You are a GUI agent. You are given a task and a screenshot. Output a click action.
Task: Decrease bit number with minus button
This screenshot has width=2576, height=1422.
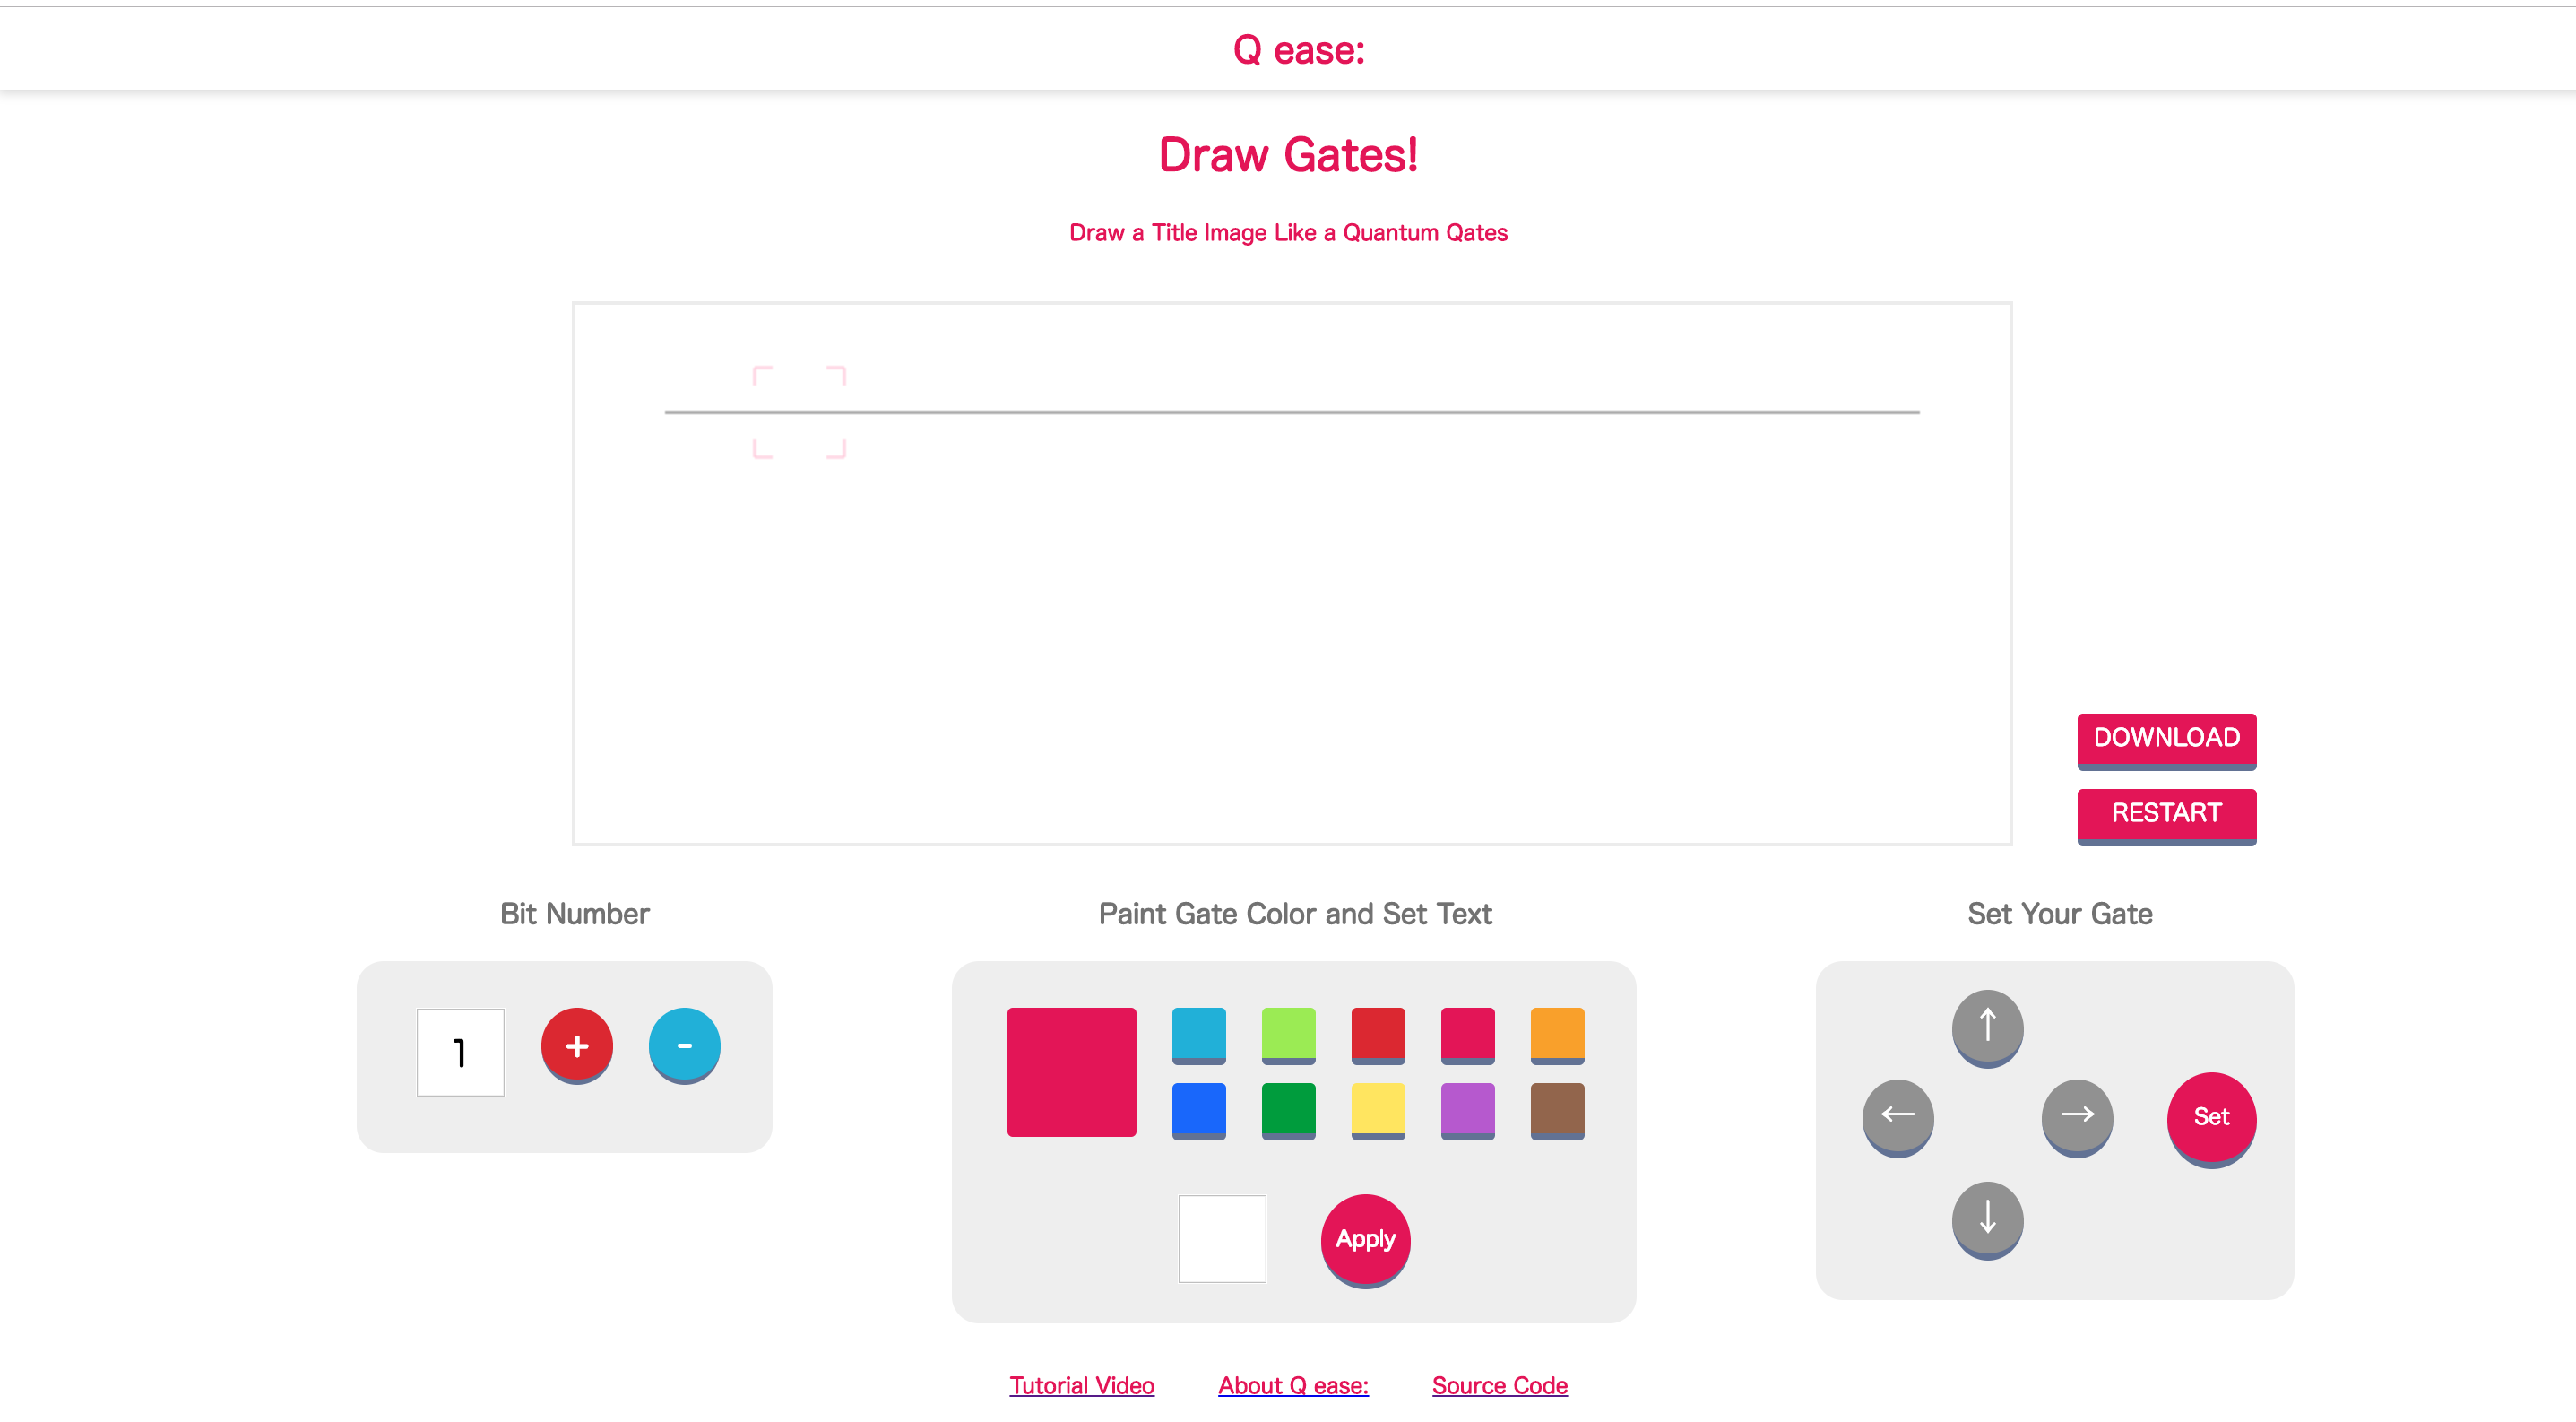(x=684, y=1045)
